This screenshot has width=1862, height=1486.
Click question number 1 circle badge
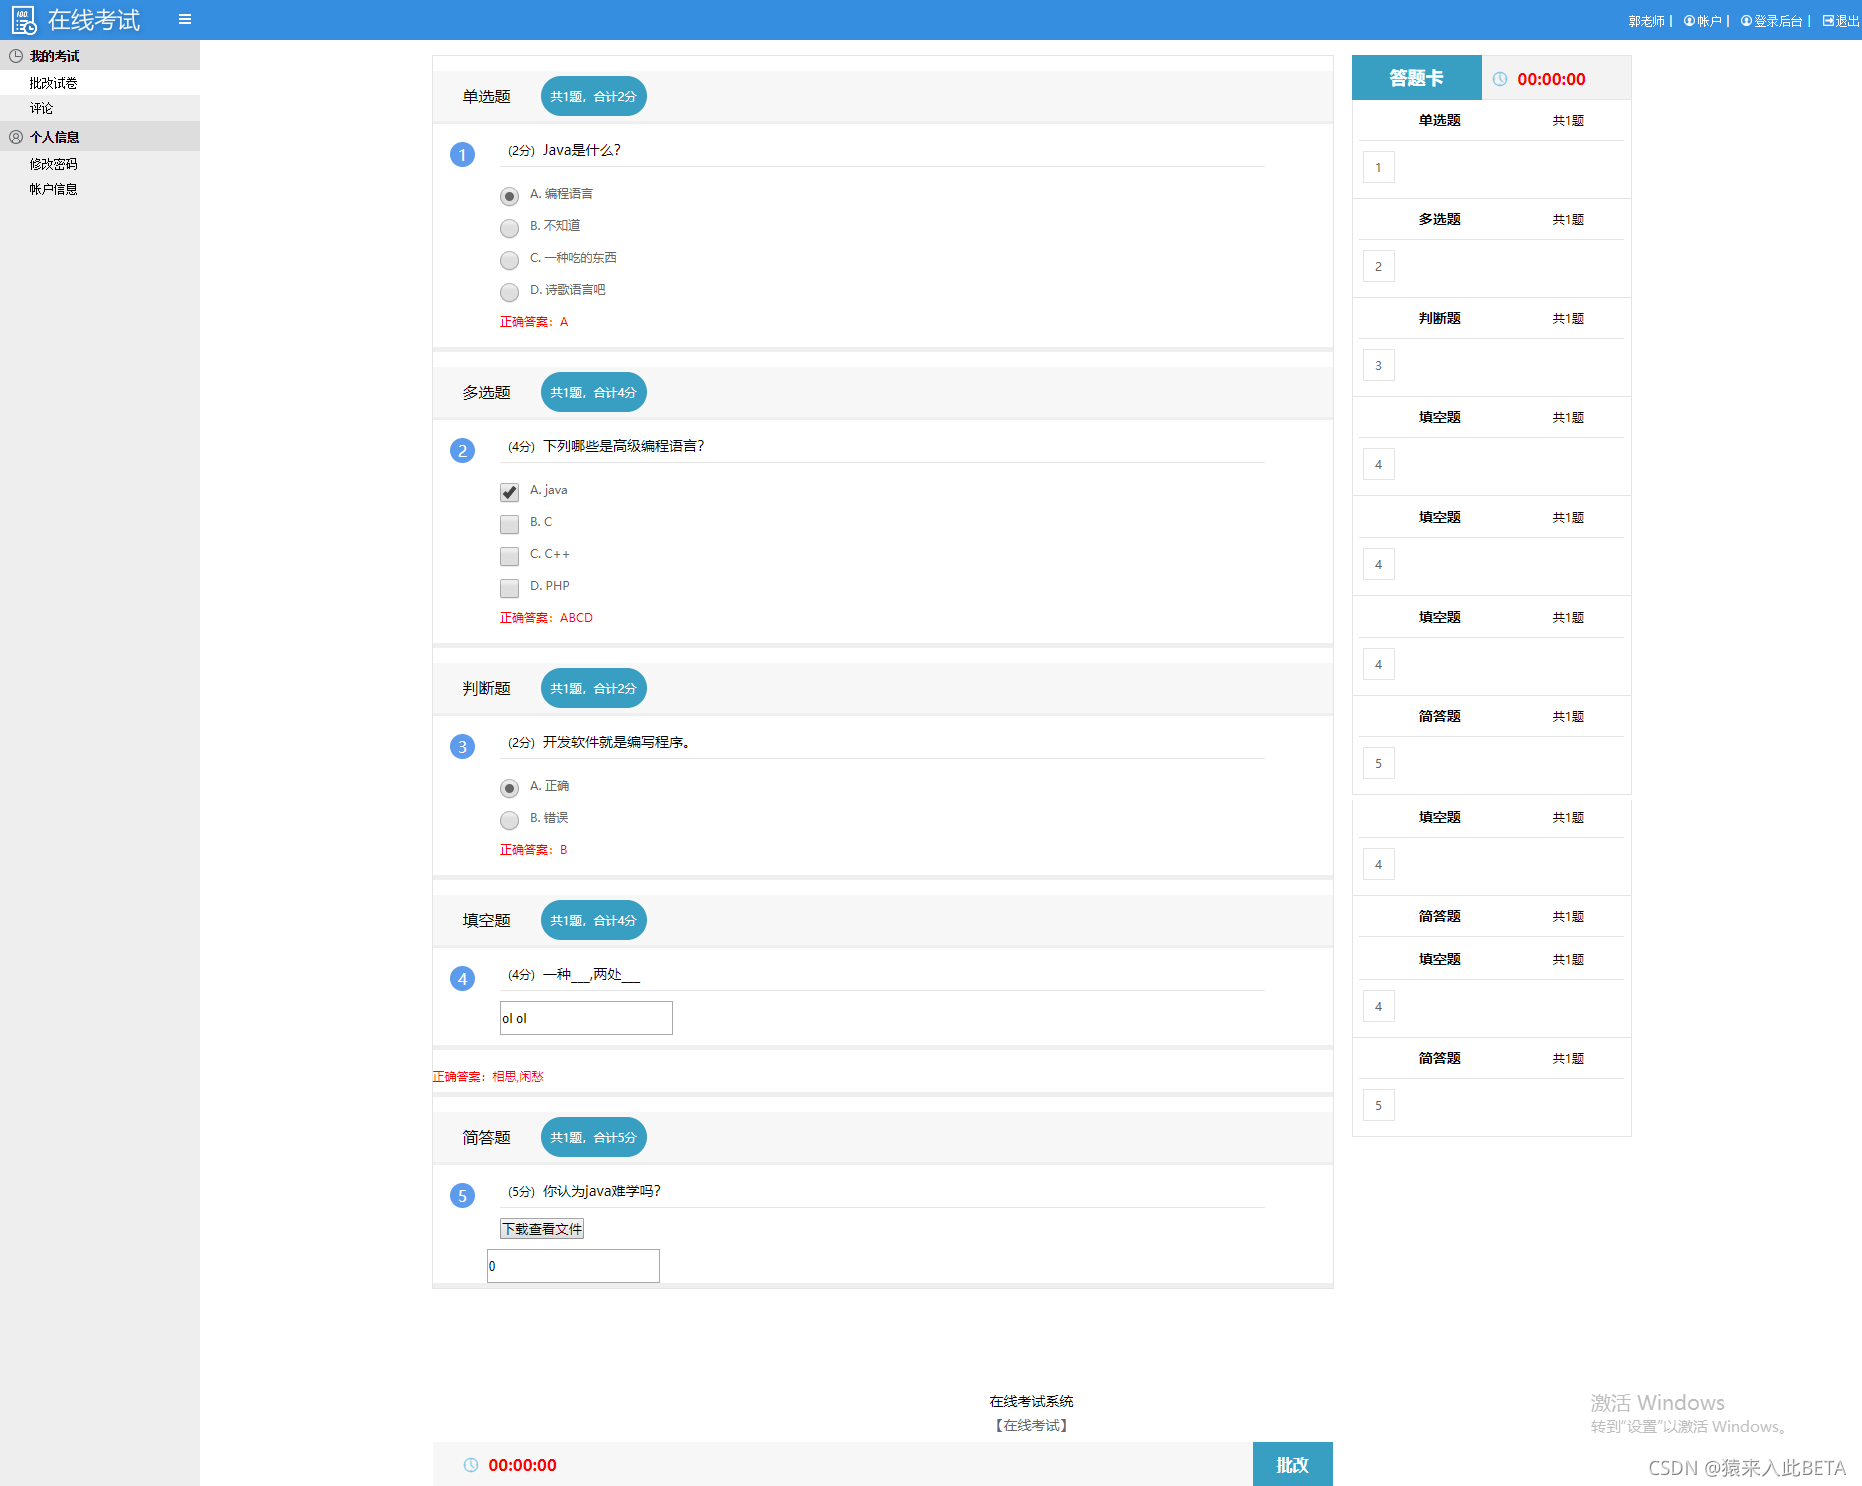(x=462, y=155)
